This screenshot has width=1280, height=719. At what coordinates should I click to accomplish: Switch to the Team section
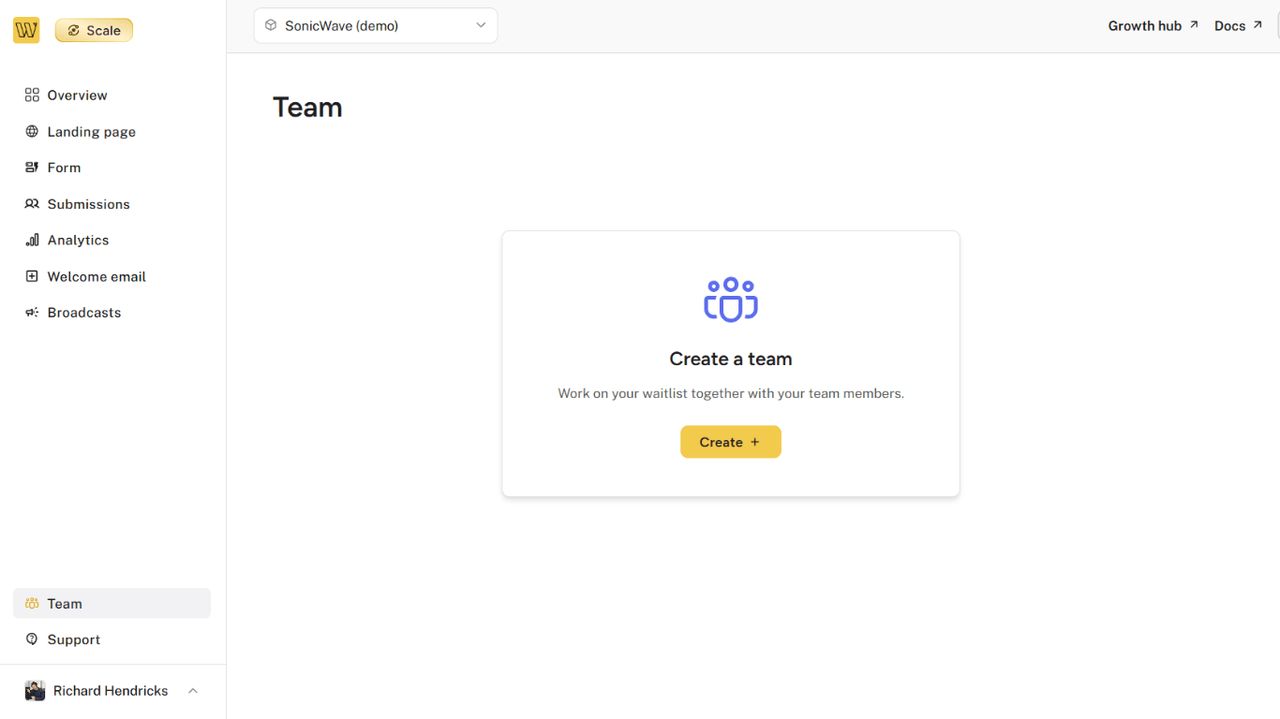pos(65,603)
